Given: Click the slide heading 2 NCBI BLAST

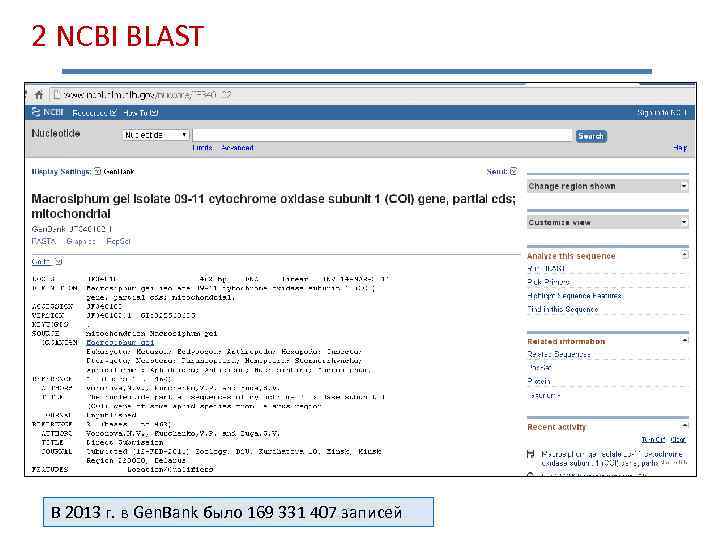Looking at the screenshot, I should [x=118, y=36].
